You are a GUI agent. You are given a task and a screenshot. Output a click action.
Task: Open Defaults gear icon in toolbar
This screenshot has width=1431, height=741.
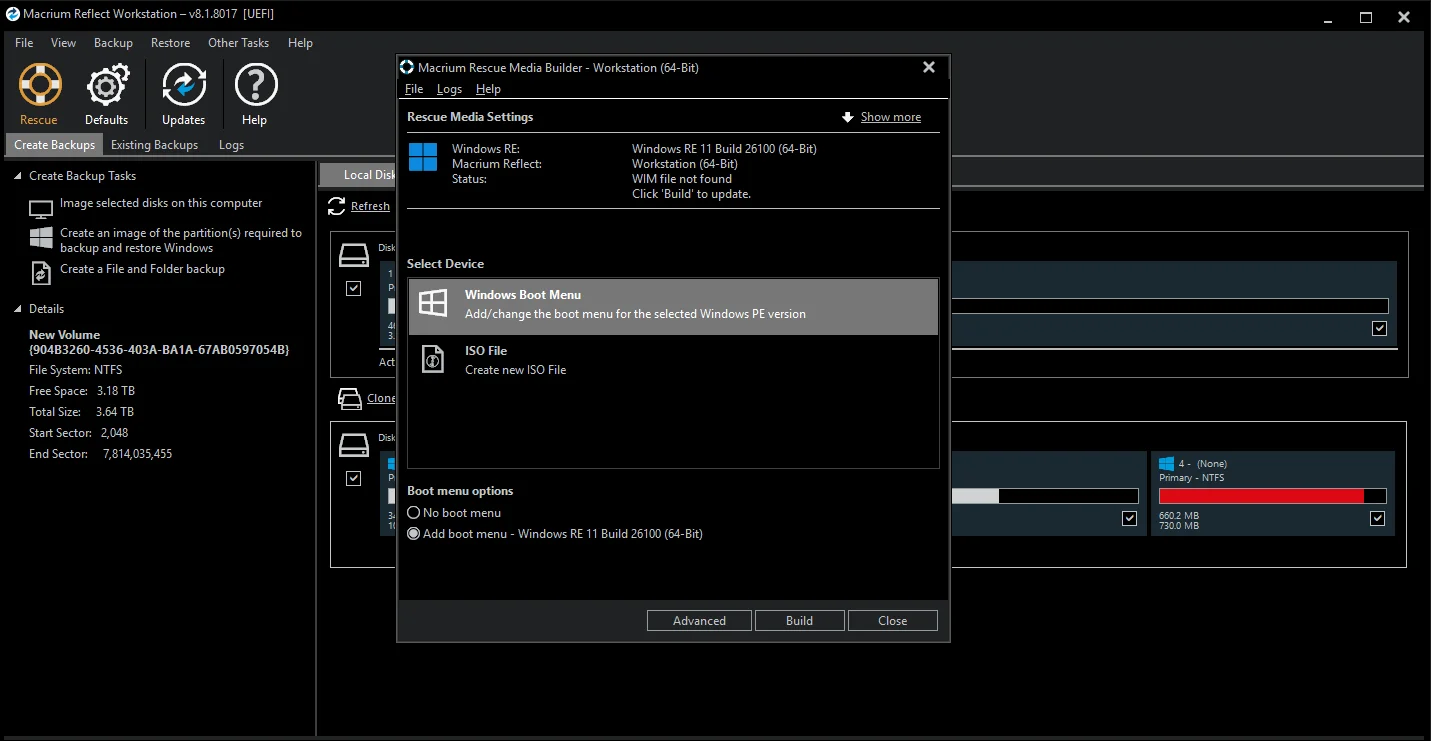tap(107, 86)
